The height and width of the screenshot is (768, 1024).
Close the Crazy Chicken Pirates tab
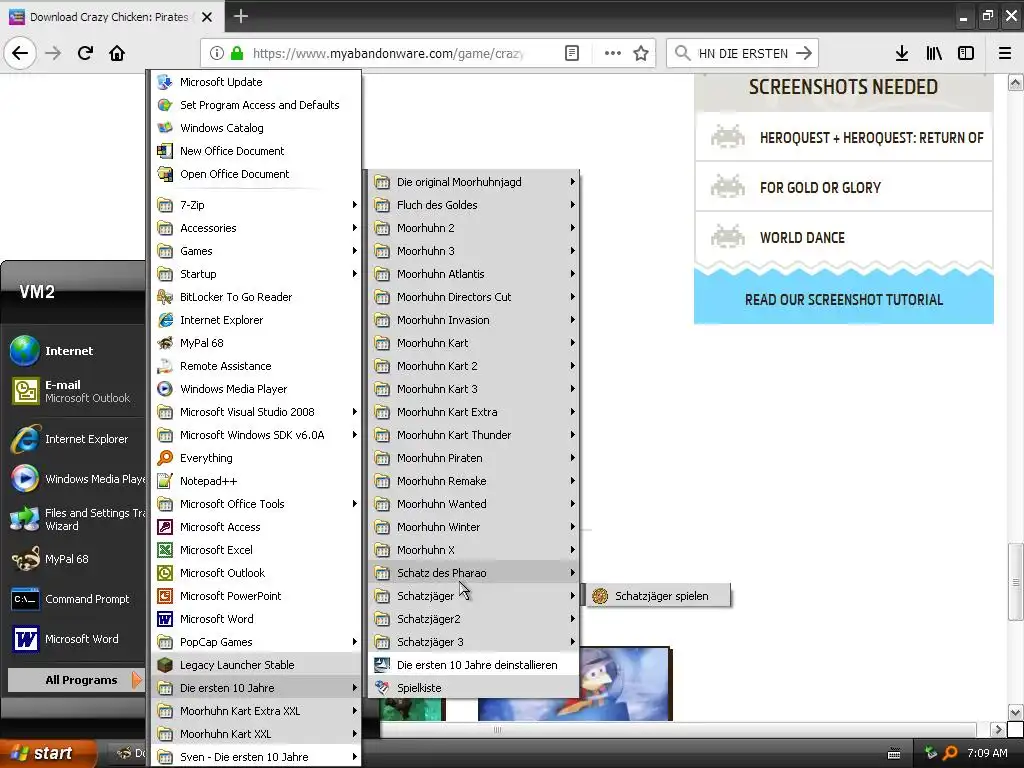[207, 17]
